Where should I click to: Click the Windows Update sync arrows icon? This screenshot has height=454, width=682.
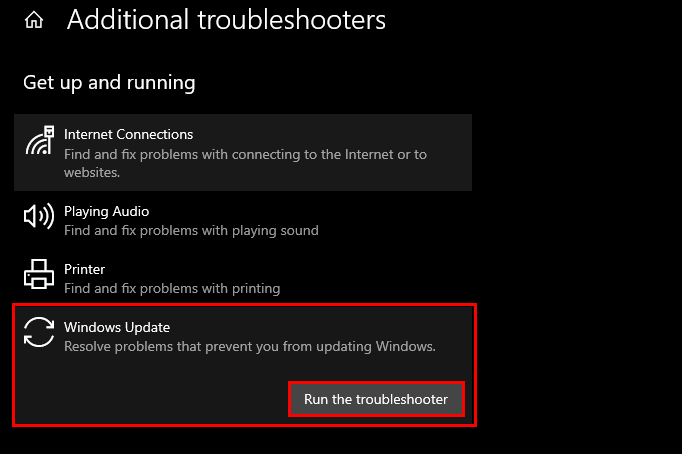39,333
